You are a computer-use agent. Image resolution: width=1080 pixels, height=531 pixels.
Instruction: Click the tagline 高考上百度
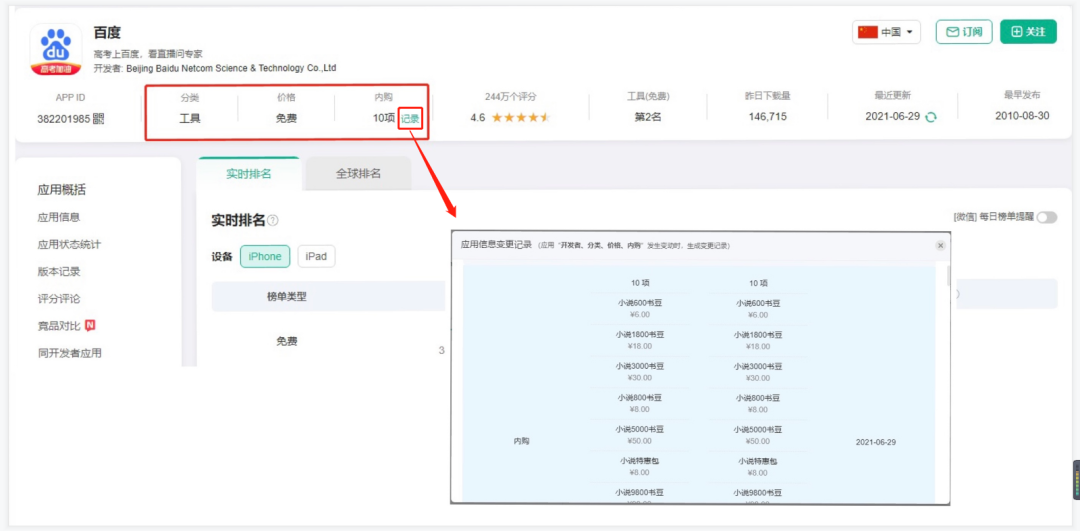148,53
